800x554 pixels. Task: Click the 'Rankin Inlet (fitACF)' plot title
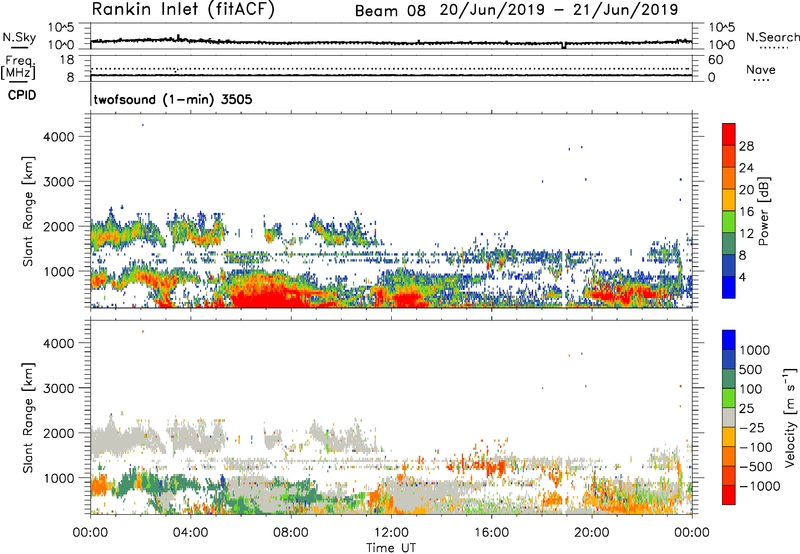[183, 10]
